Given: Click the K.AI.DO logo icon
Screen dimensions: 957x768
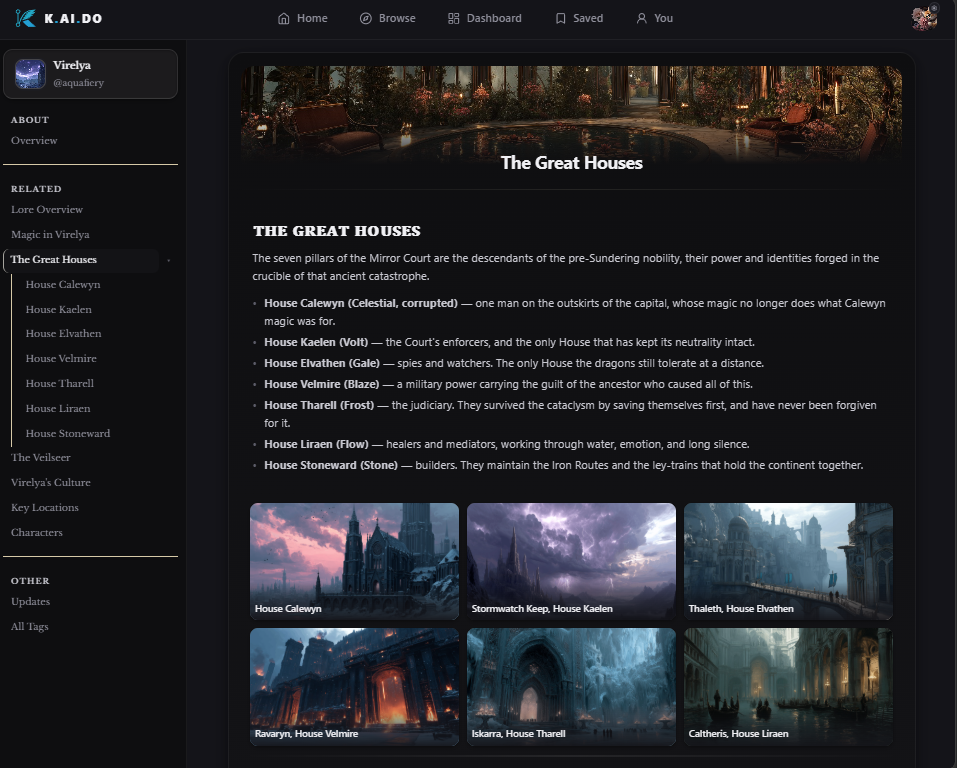Looking at the screenshot, I should point(25,18).
